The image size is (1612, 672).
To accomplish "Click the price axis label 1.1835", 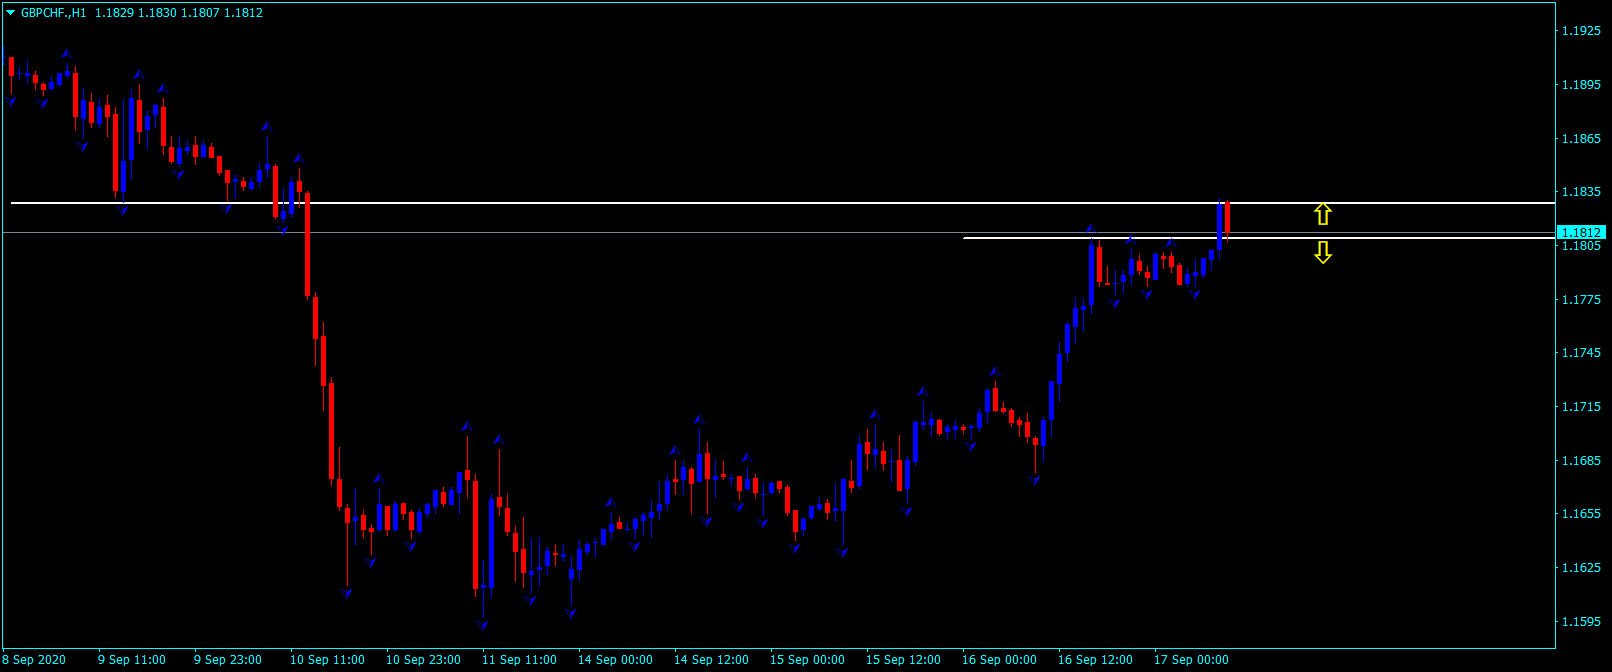I will pos(1581,192).
